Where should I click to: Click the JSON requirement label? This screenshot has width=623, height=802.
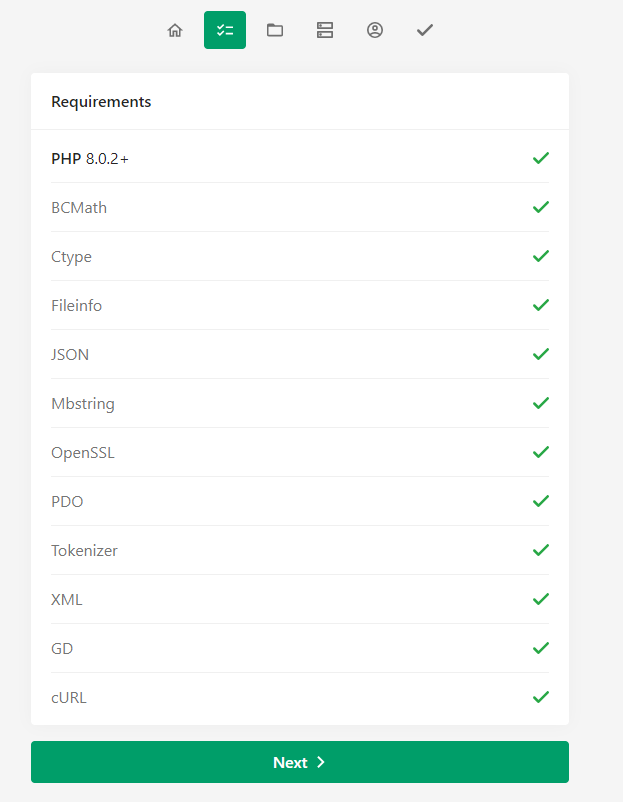point(70,354)
